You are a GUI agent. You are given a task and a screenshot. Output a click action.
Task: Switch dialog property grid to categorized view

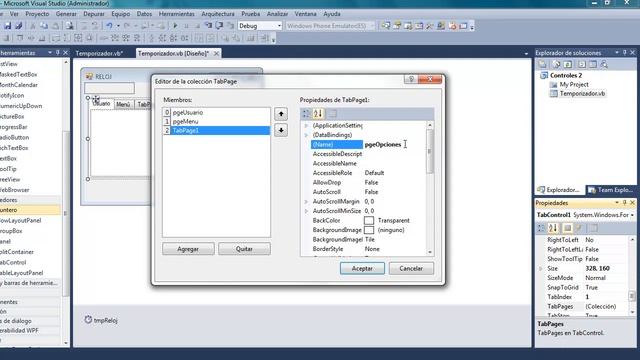306,114
